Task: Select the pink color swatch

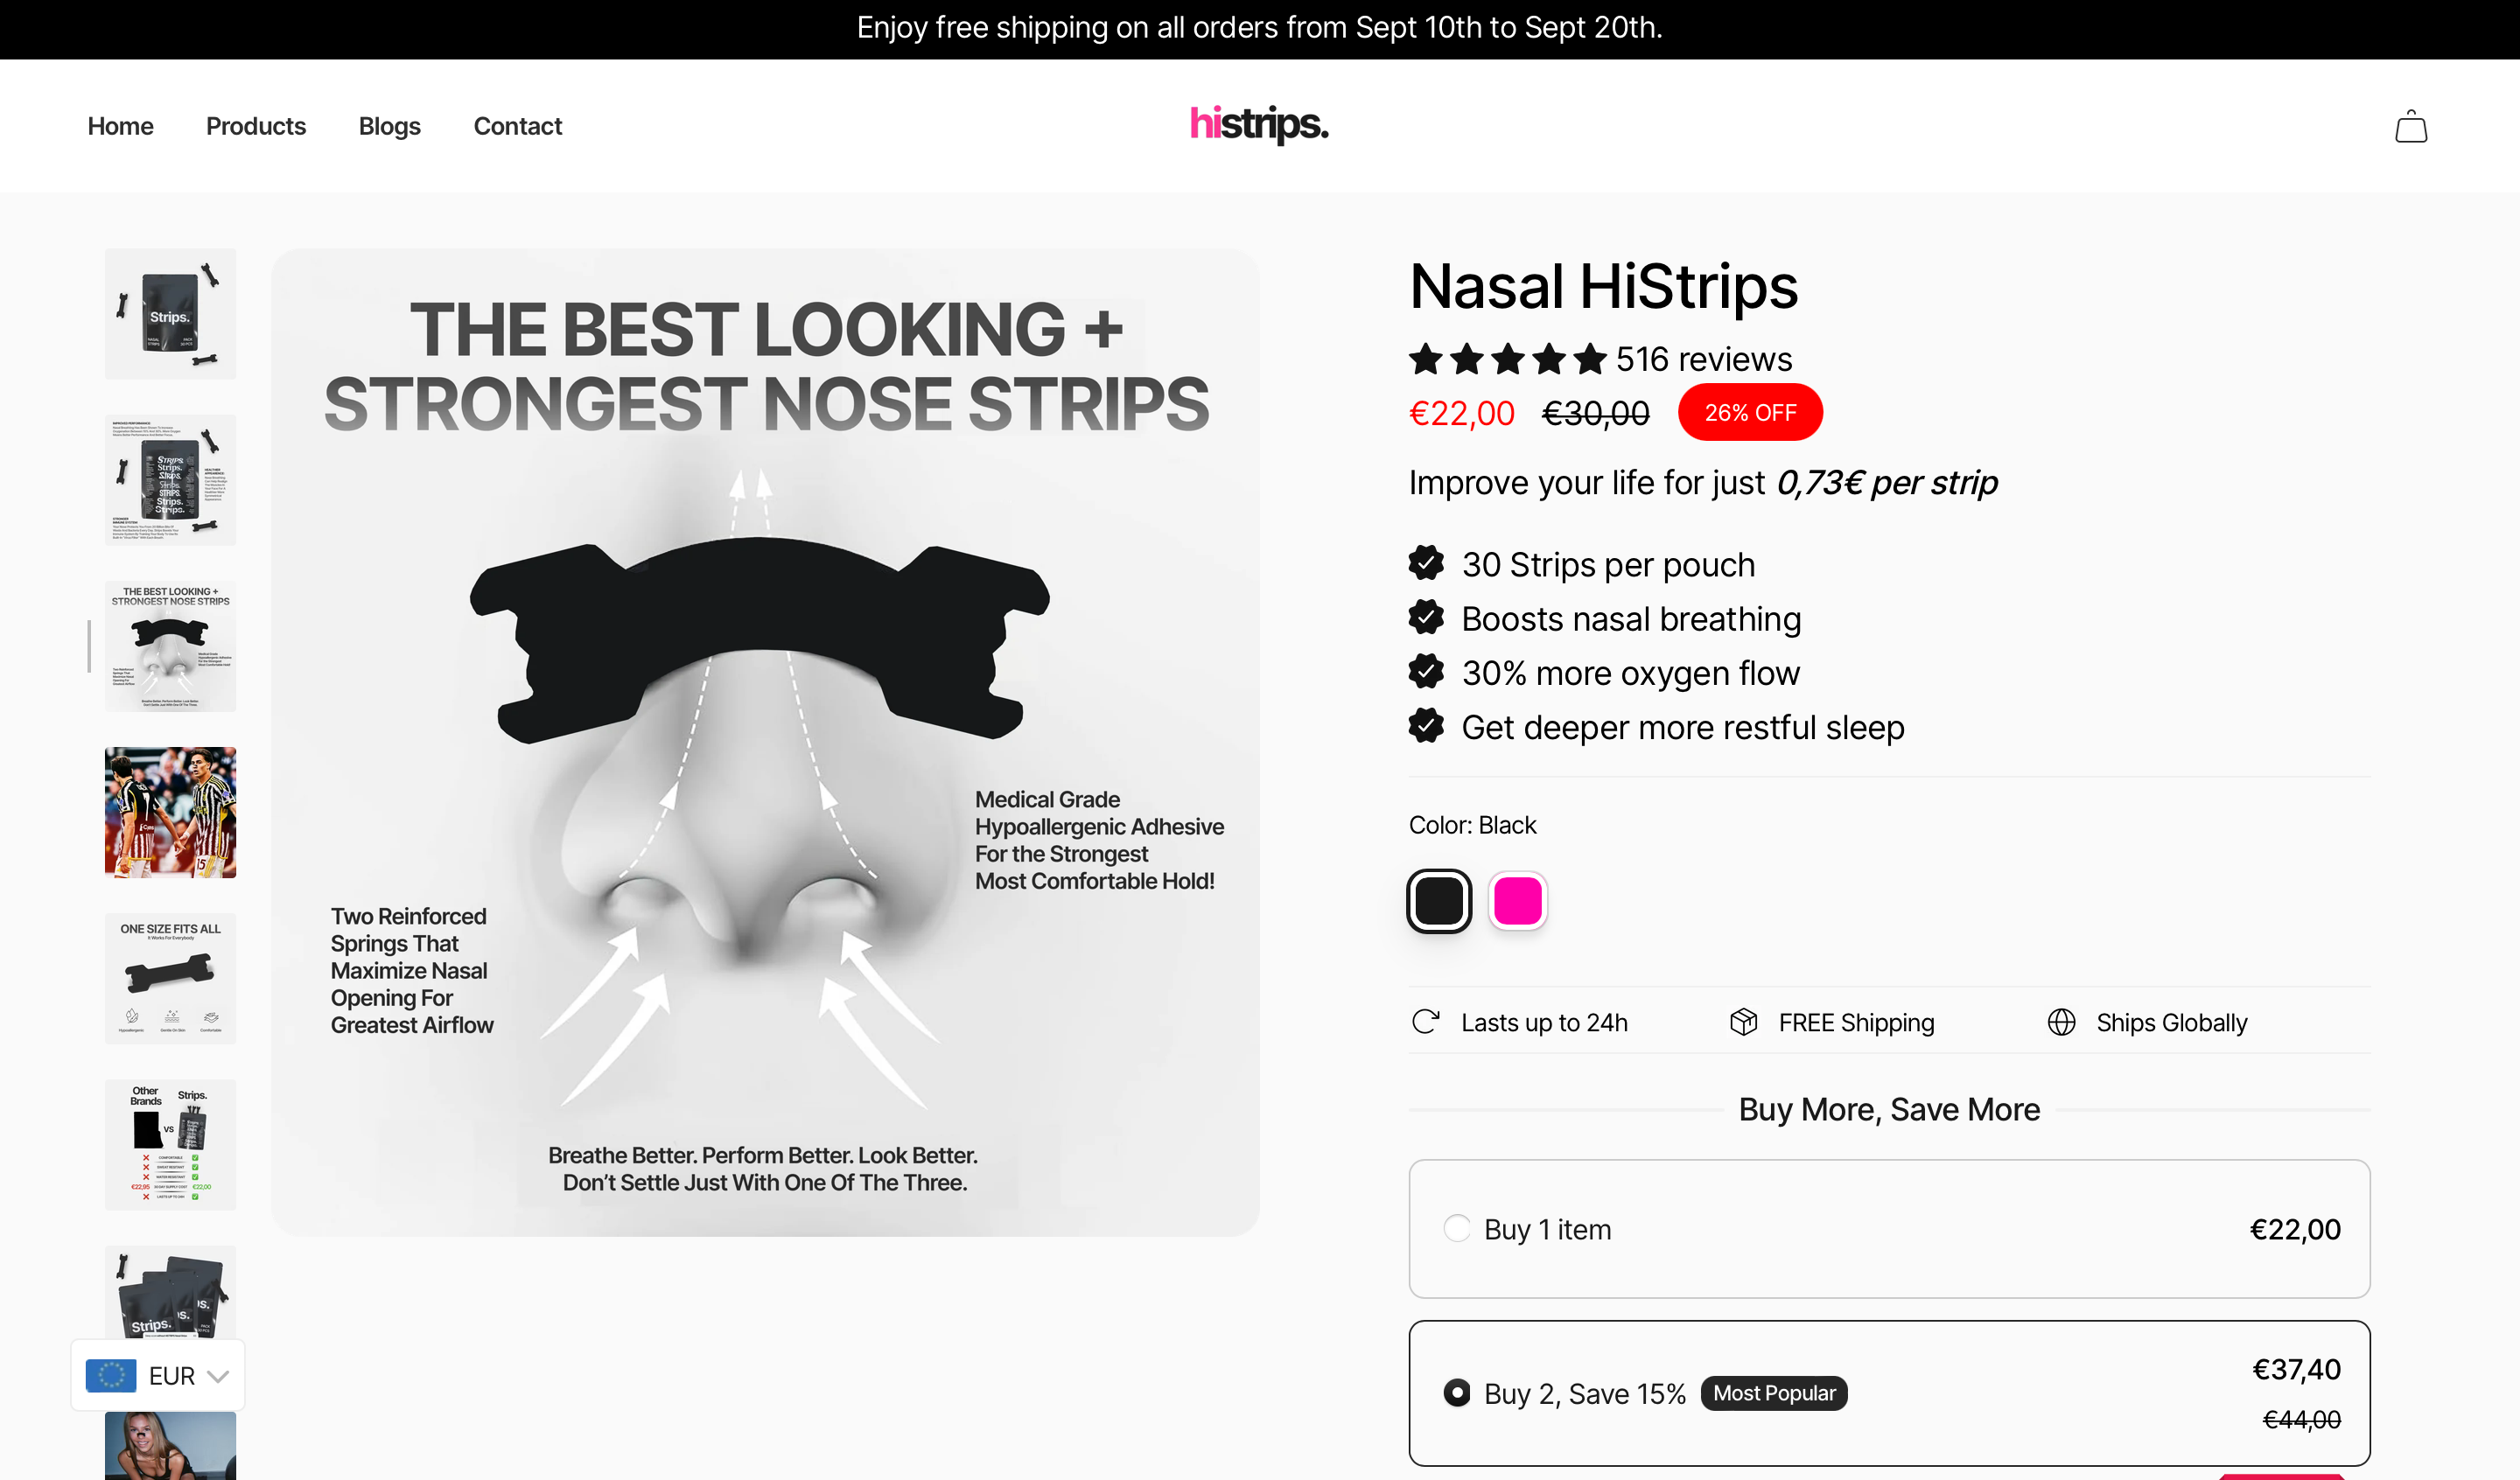Action: click(1517, 900)
